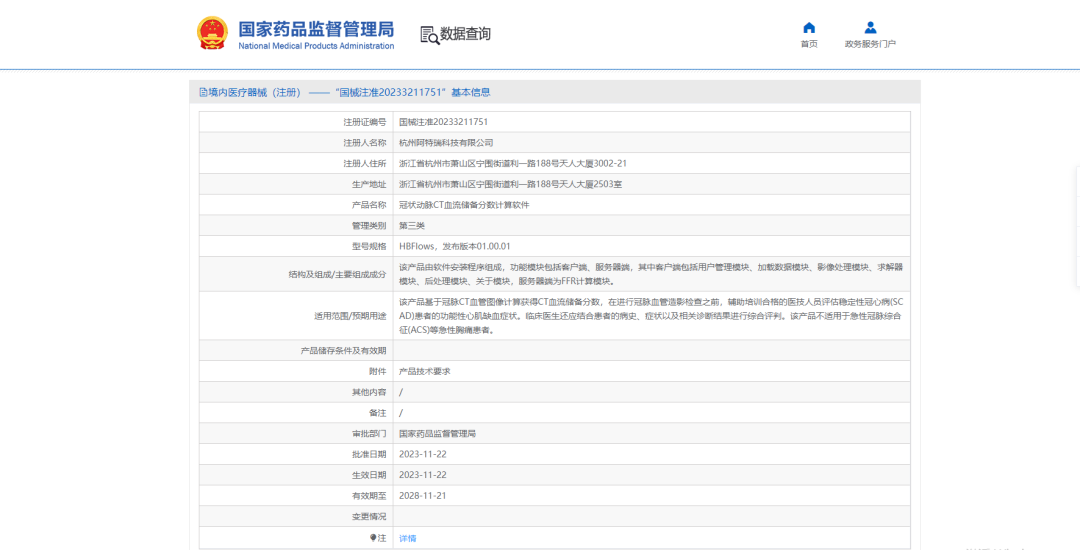Click registrant name 杭州阿特瑞科技有限公司

[446, 142]
